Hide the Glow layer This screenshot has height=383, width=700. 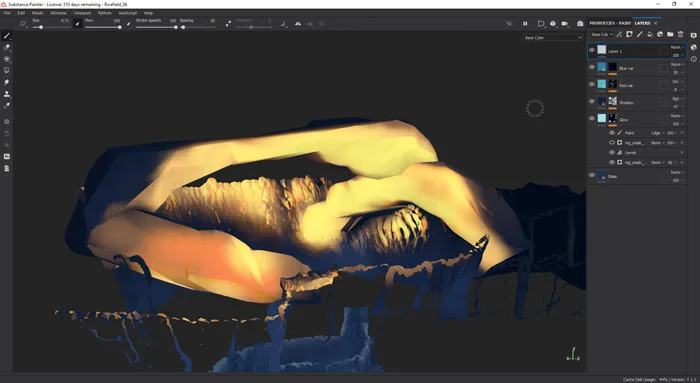[592, 118]
